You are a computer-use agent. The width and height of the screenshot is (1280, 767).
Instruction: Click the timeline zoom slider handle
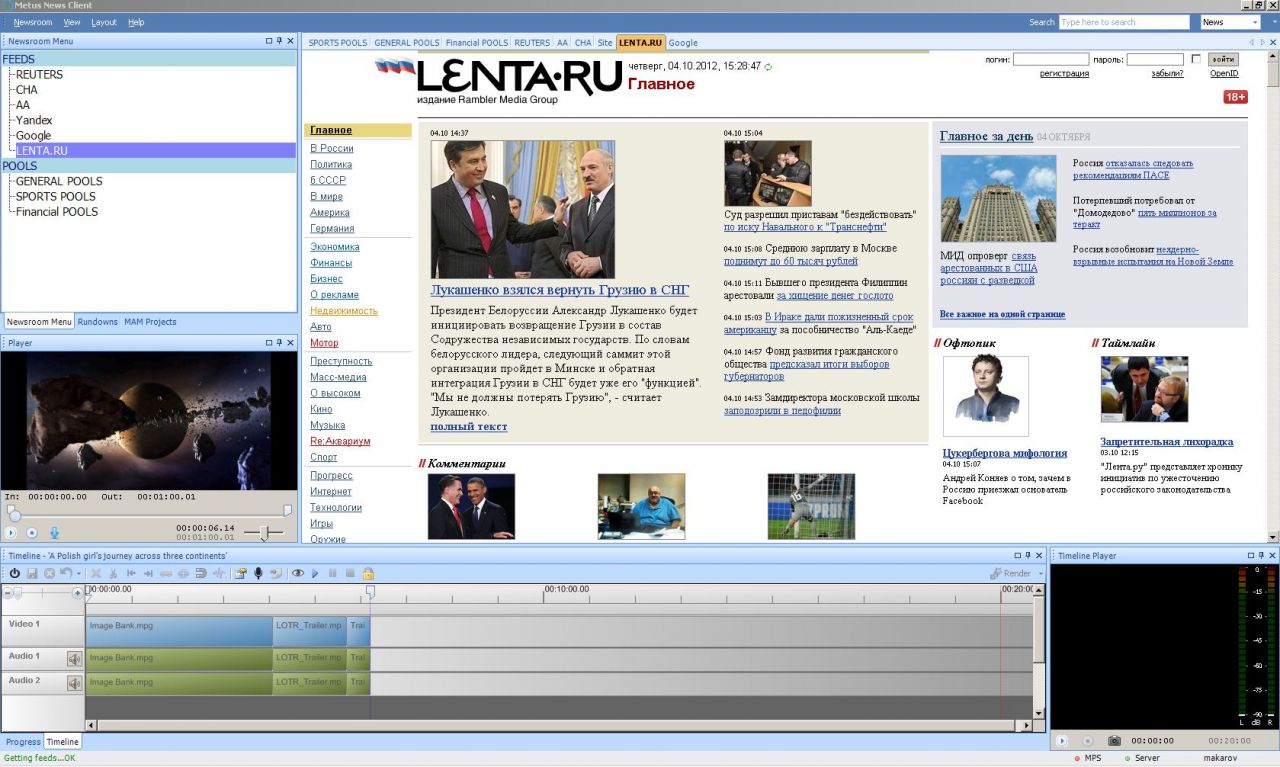[17, 593]
